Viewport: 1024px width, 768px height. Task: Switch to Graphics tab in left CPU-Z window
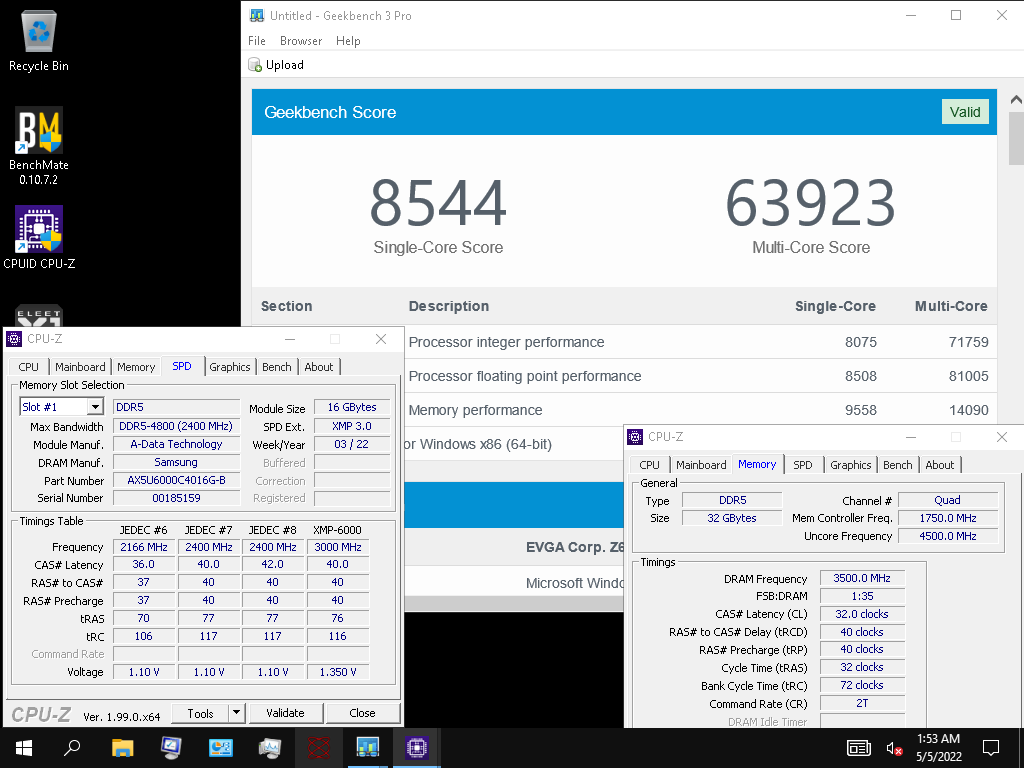click(230, 367)
